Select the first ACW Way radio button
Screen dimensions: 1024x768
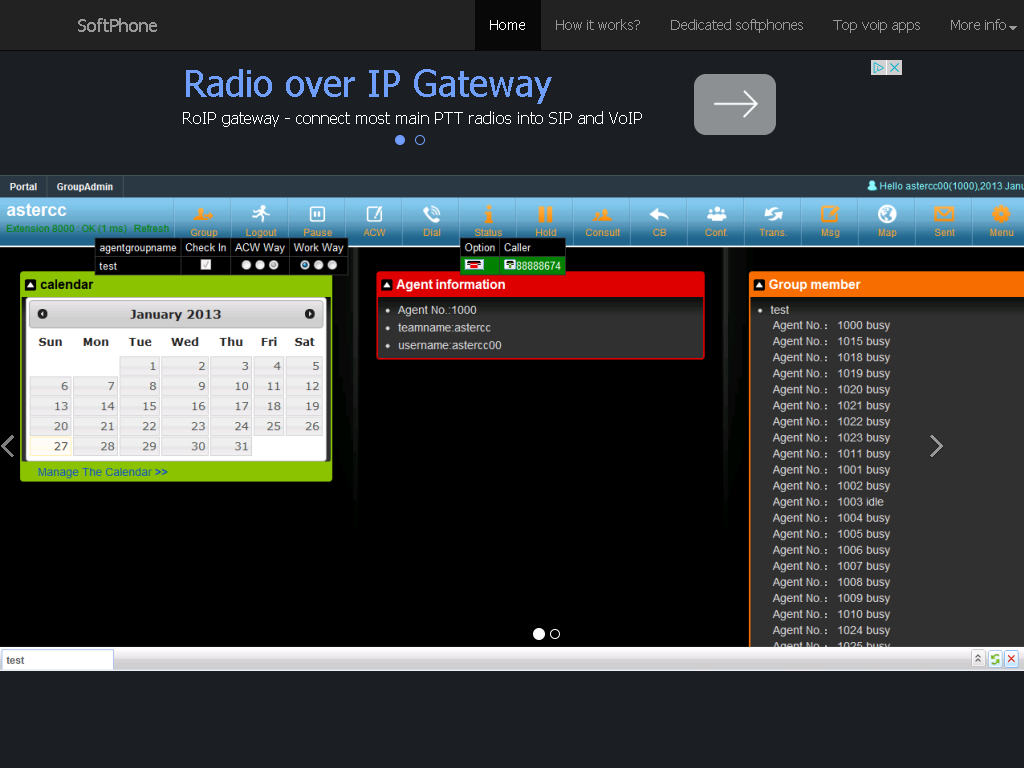[x=246, y=265]
